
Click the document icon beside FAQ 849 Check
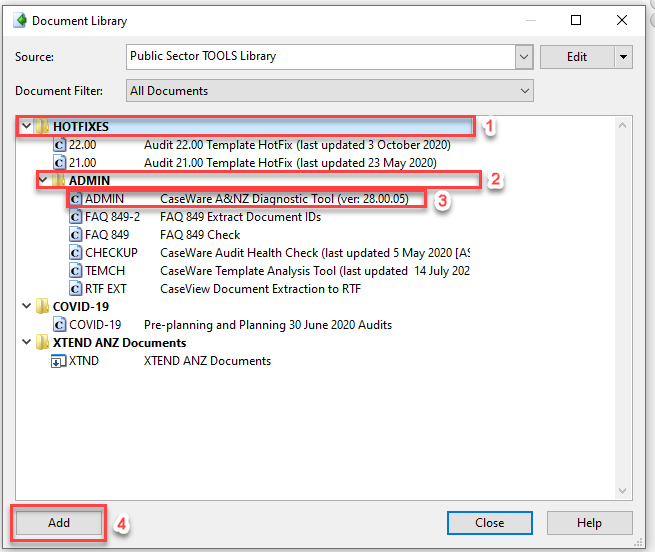coord(75,234)
